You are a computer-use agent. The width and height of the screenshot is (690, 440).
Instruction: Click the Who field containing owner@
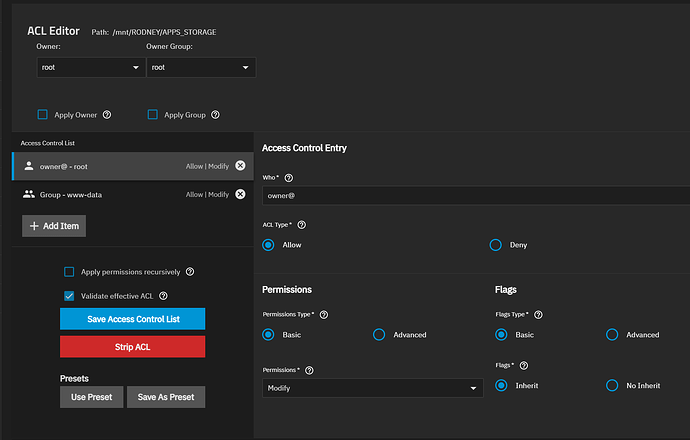(x=476, y=195)
